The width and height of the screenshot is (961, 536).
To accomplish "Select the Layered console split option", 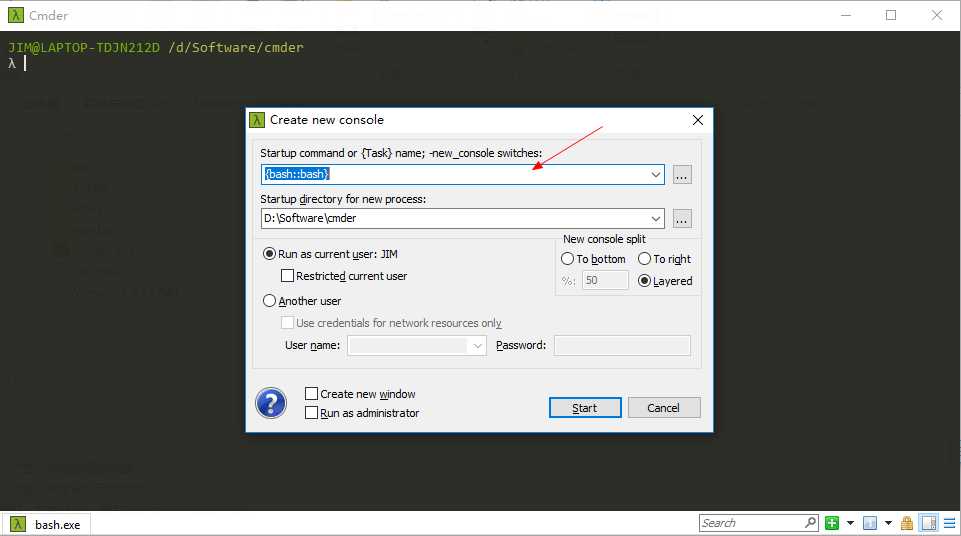I will pyautogui.click(x=665, y=281).
